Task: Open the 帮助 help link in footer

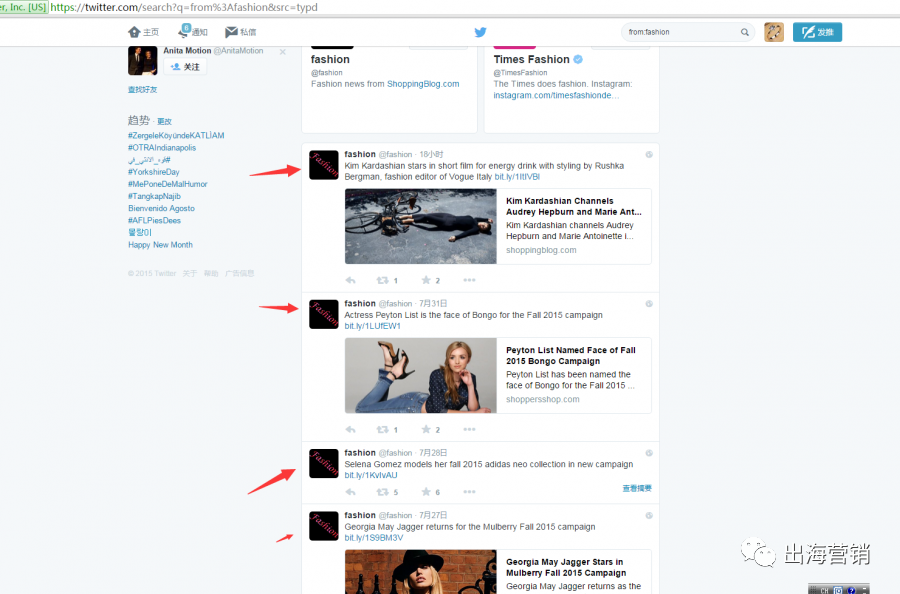Action: click(x=211, y=274)
